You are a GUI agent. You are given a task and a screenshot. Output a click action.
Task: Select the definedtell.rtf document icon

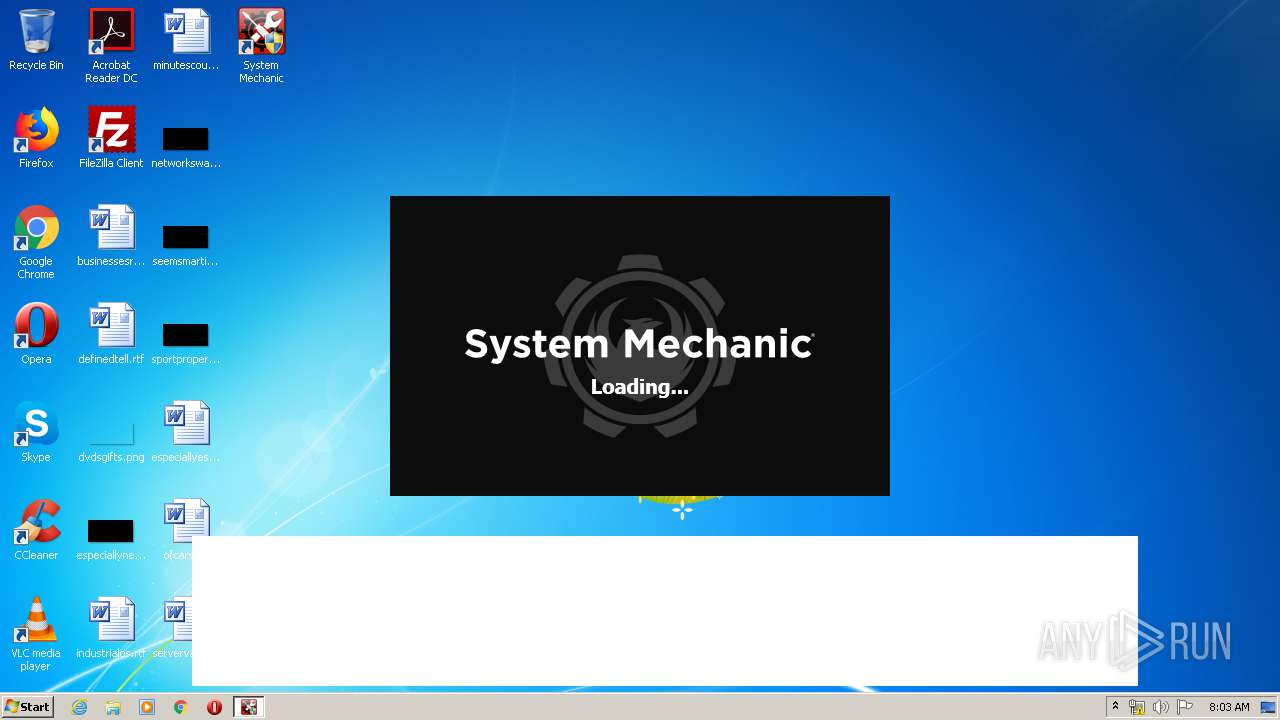111,334
